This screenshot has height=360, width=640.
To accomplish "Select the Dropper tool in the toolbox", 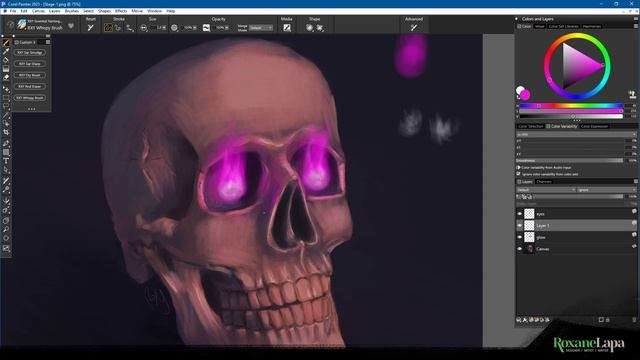I will click(x=6, y=51).
